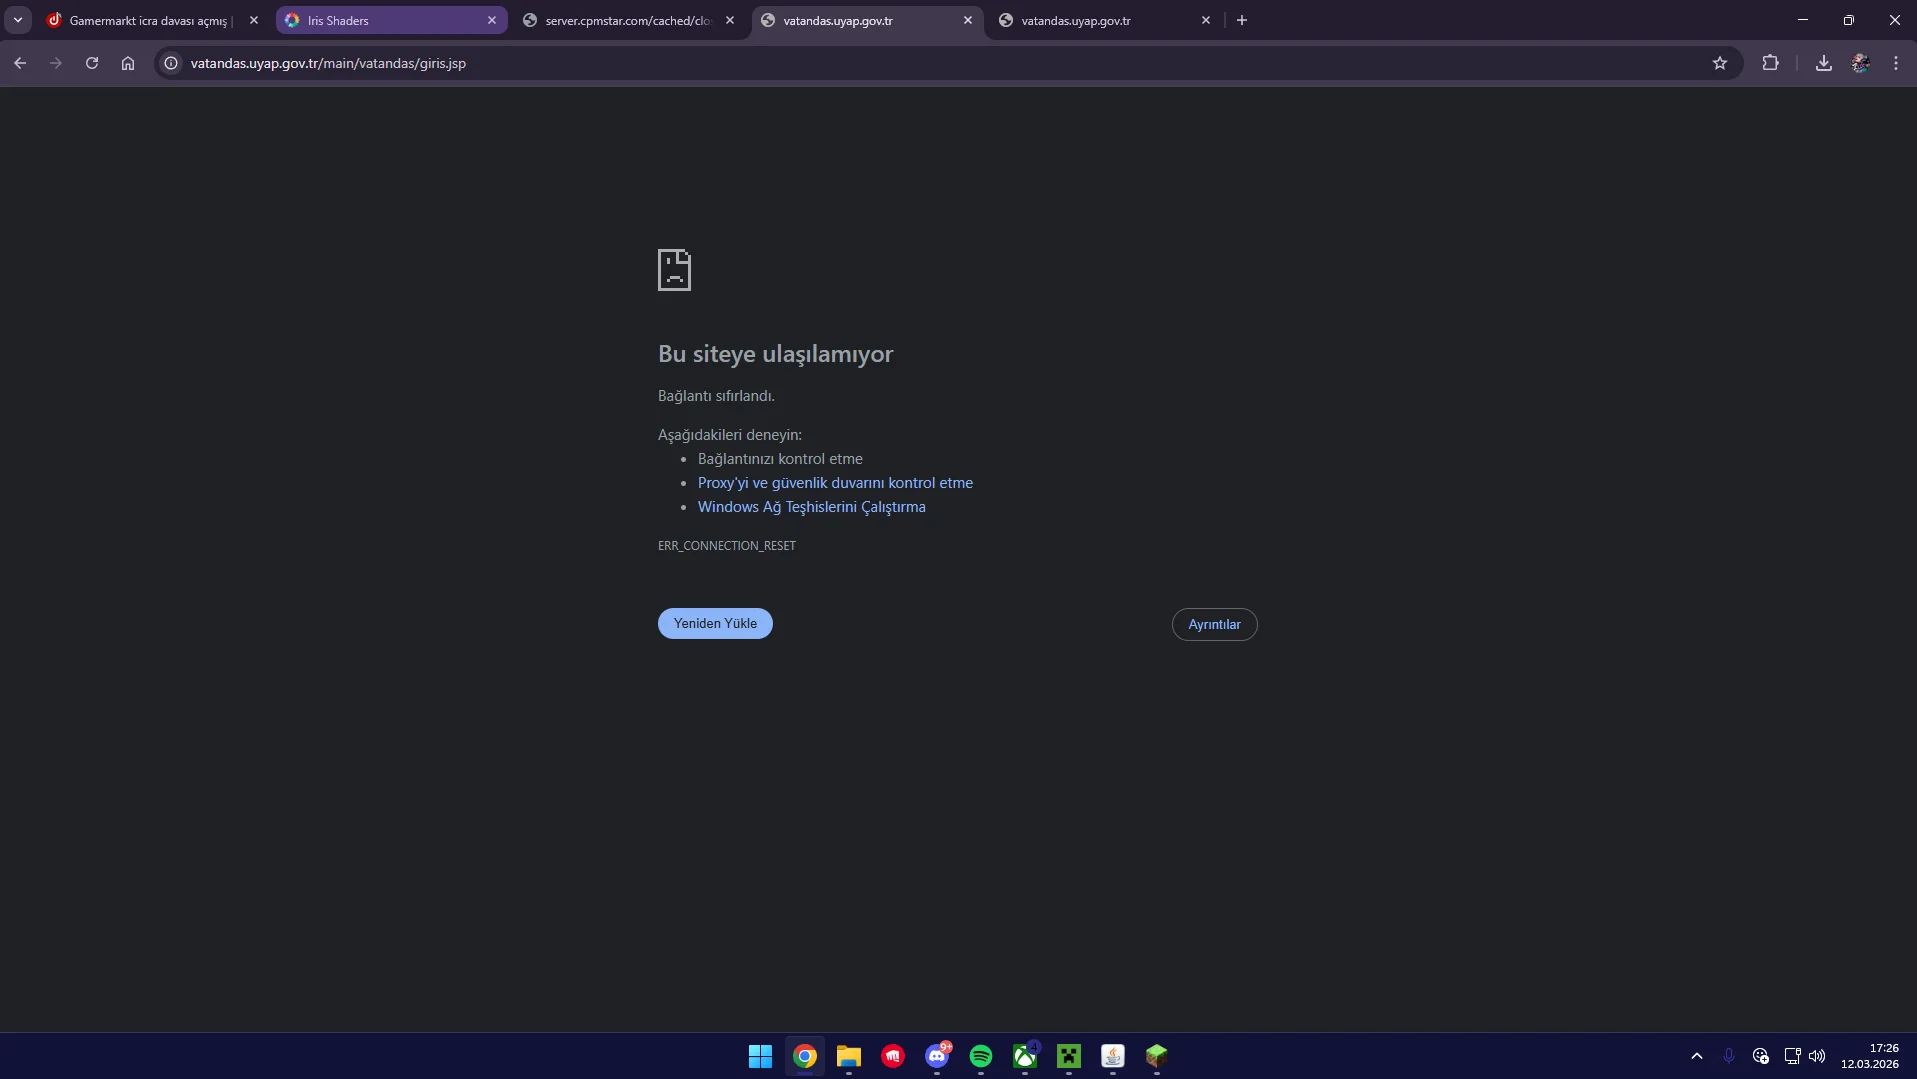Bookmark the current page with the star
The height and width of the screenshot is (1079, 1917).
1721,63
